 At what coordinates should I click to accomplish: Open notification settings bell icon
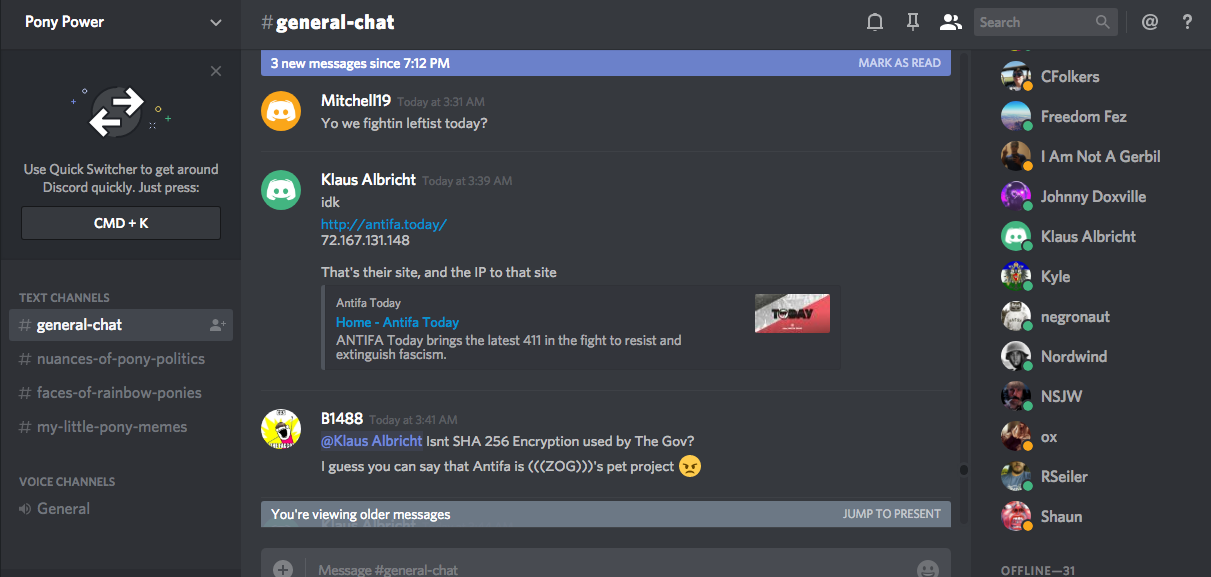(875, 22)
